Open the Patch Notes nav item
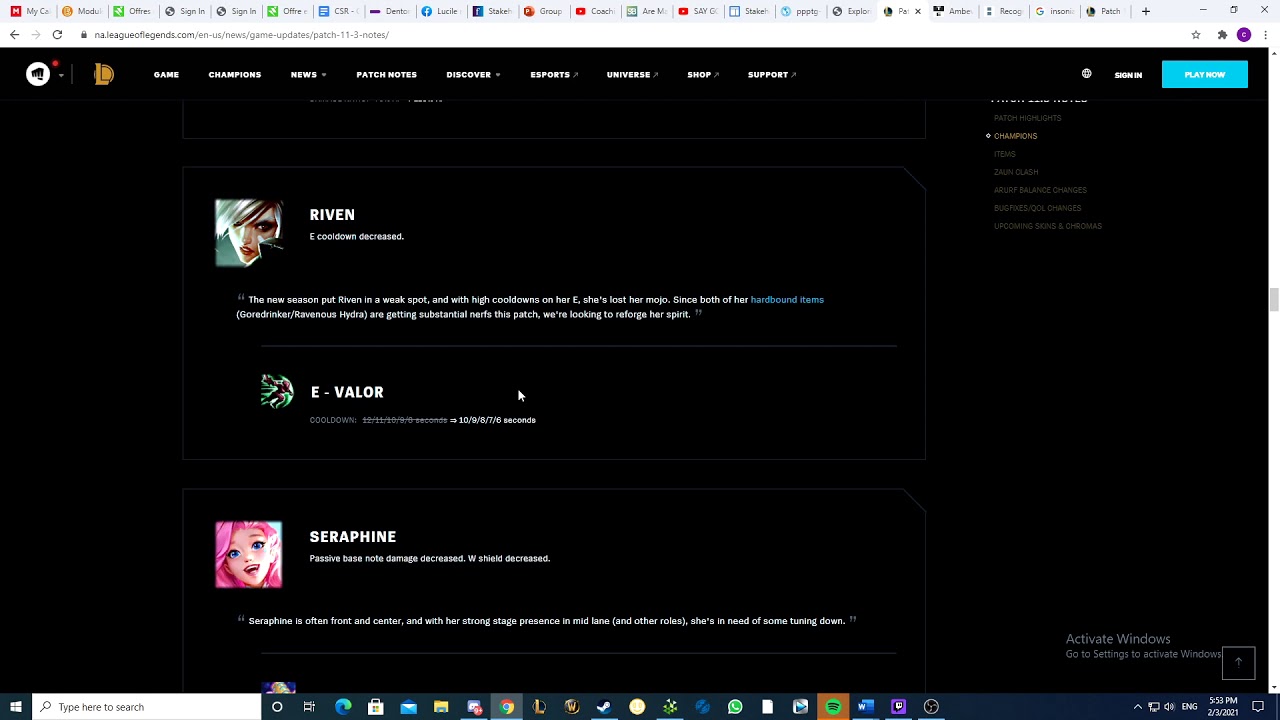The image size is (1280, 720). point(386,75)
